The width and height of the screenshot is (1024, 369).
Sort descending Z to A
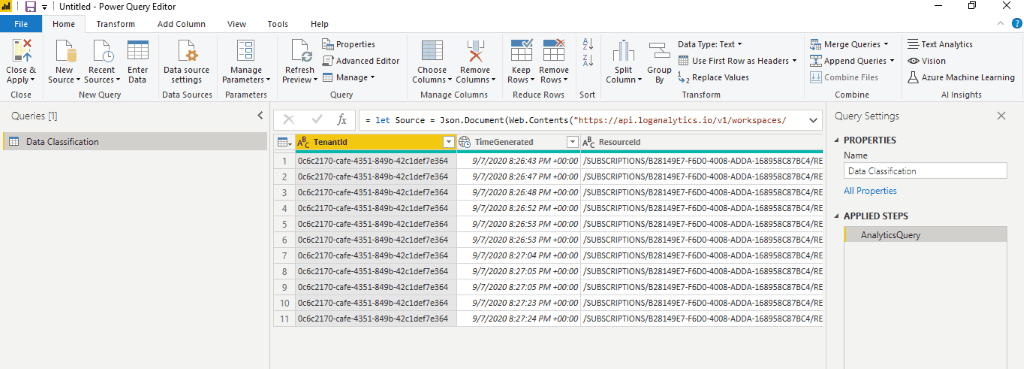[x=587, y=61]
